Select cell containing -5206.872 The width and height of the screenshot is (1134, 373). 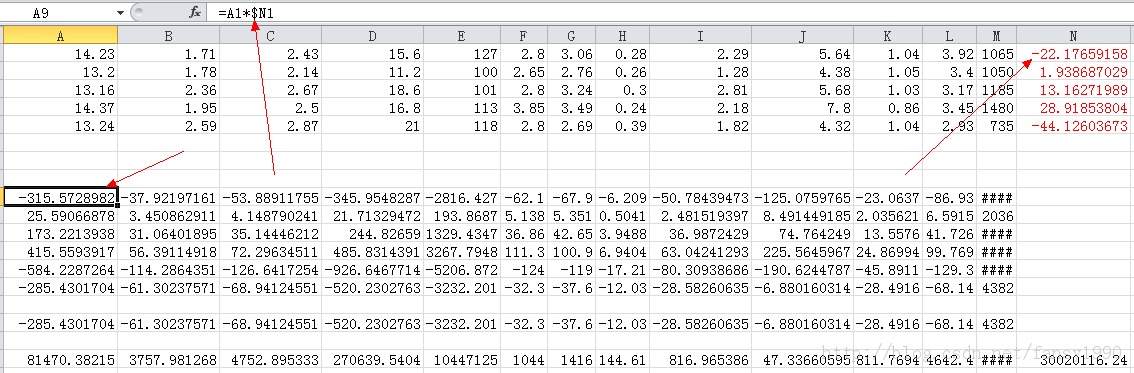(x=461, y=270)
